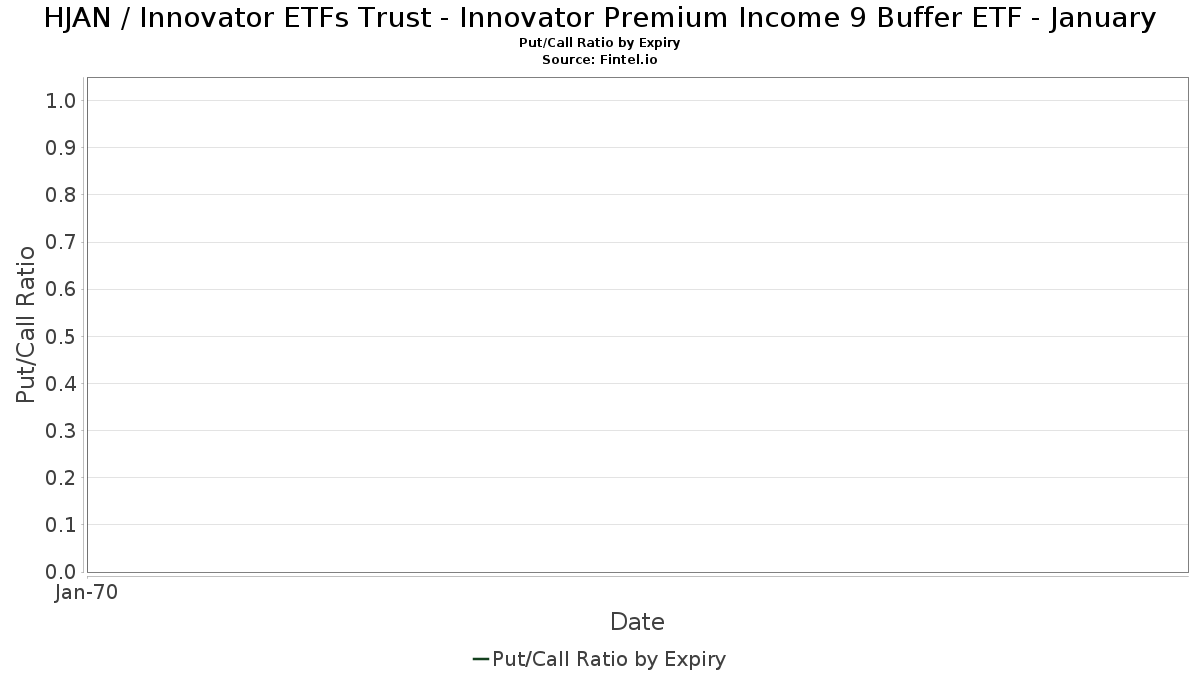Click the 0.2 y-axis tick label
Image resolution: width=1200 pixels, height=675 pixels.
[62, 477]
